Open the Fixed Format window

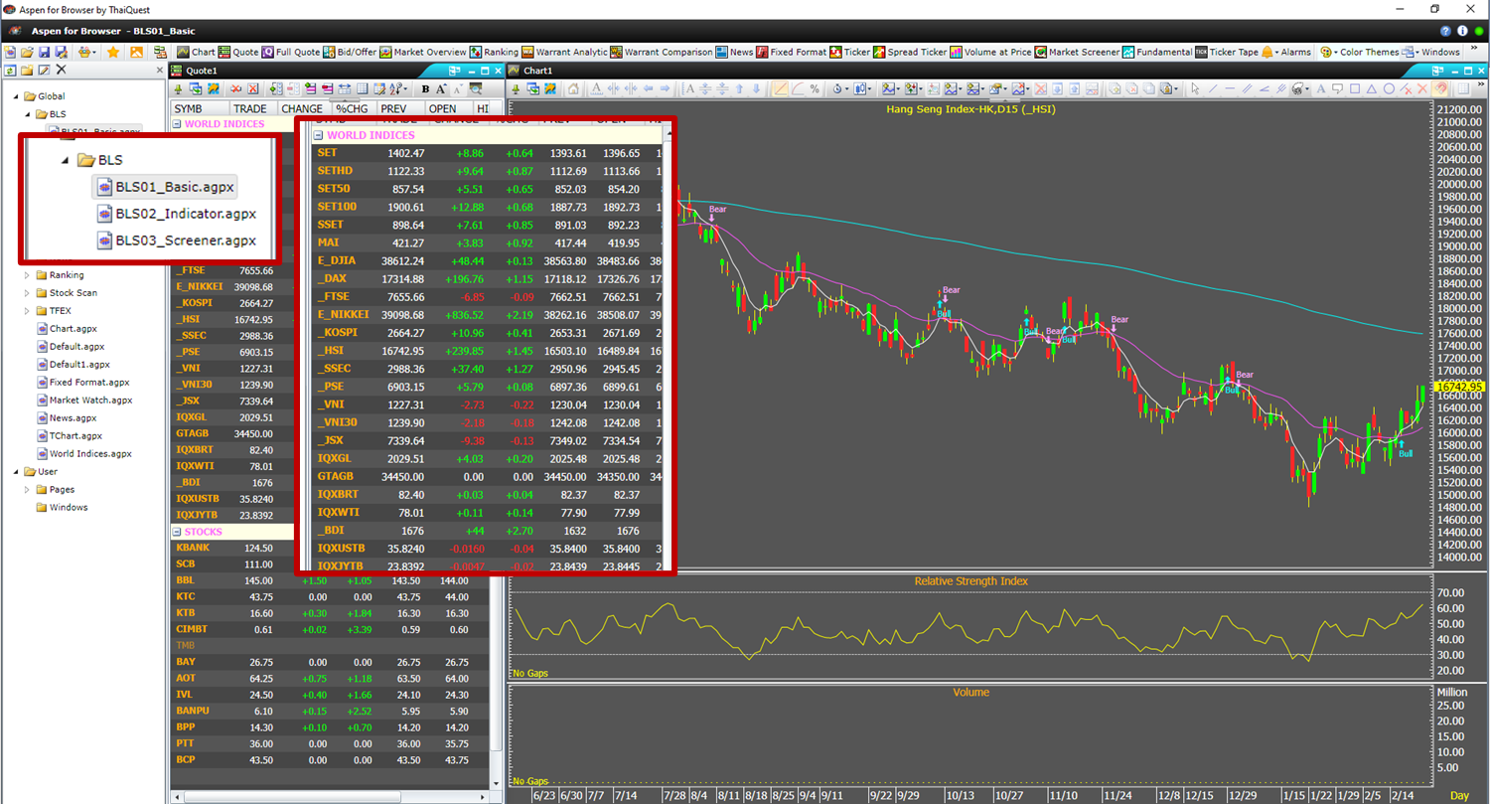click(792, 52)
